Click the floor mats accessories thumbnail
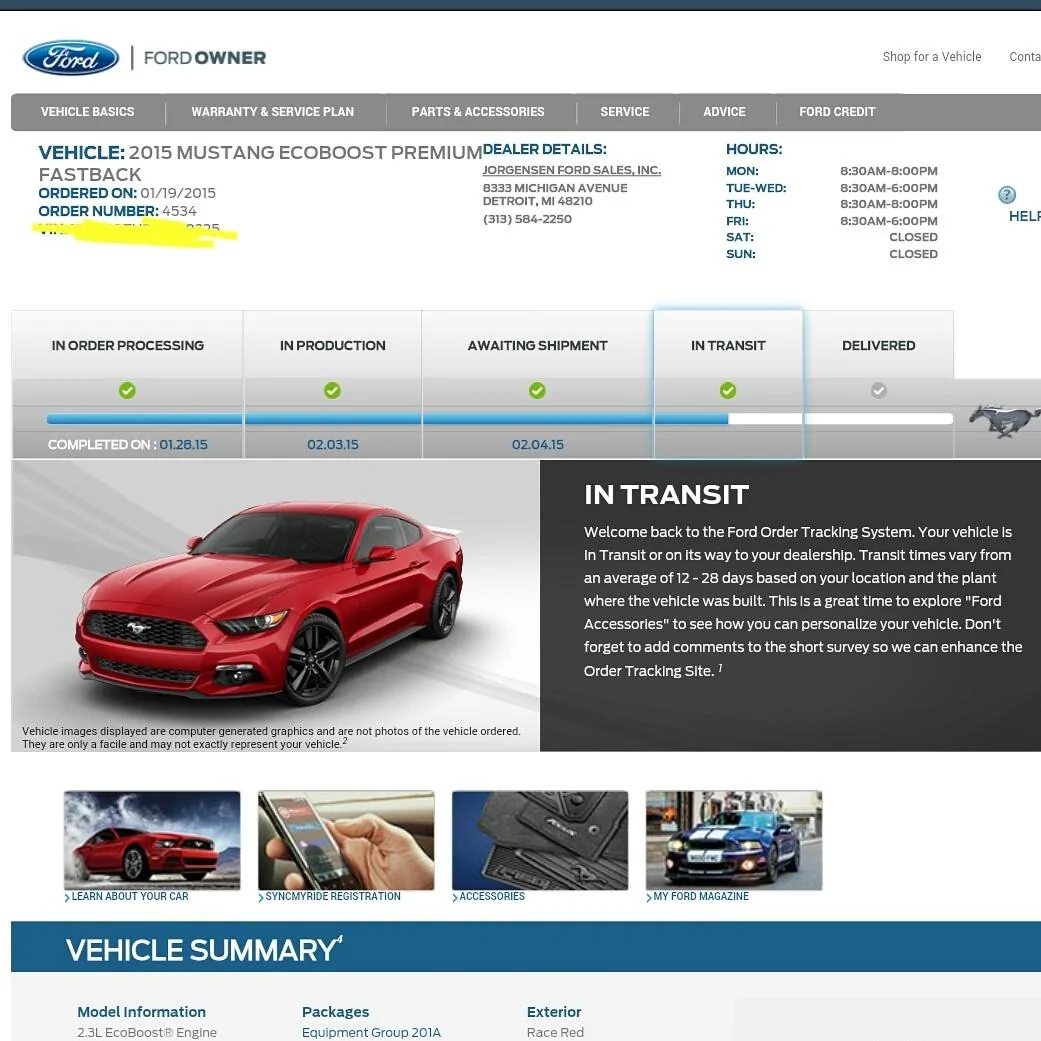 point(540,840)
